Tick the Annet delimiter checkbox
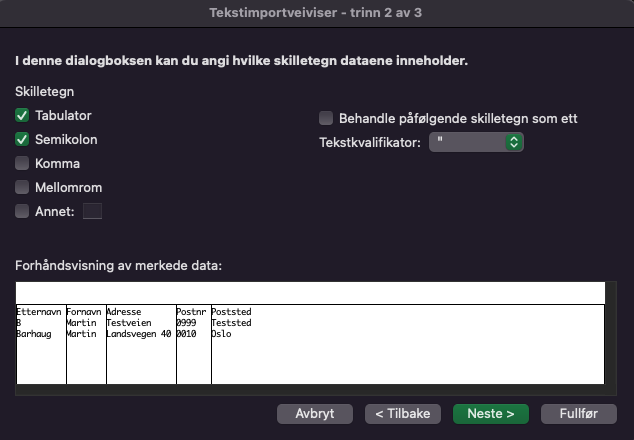 pyautogui.click(x=22, y=211)
